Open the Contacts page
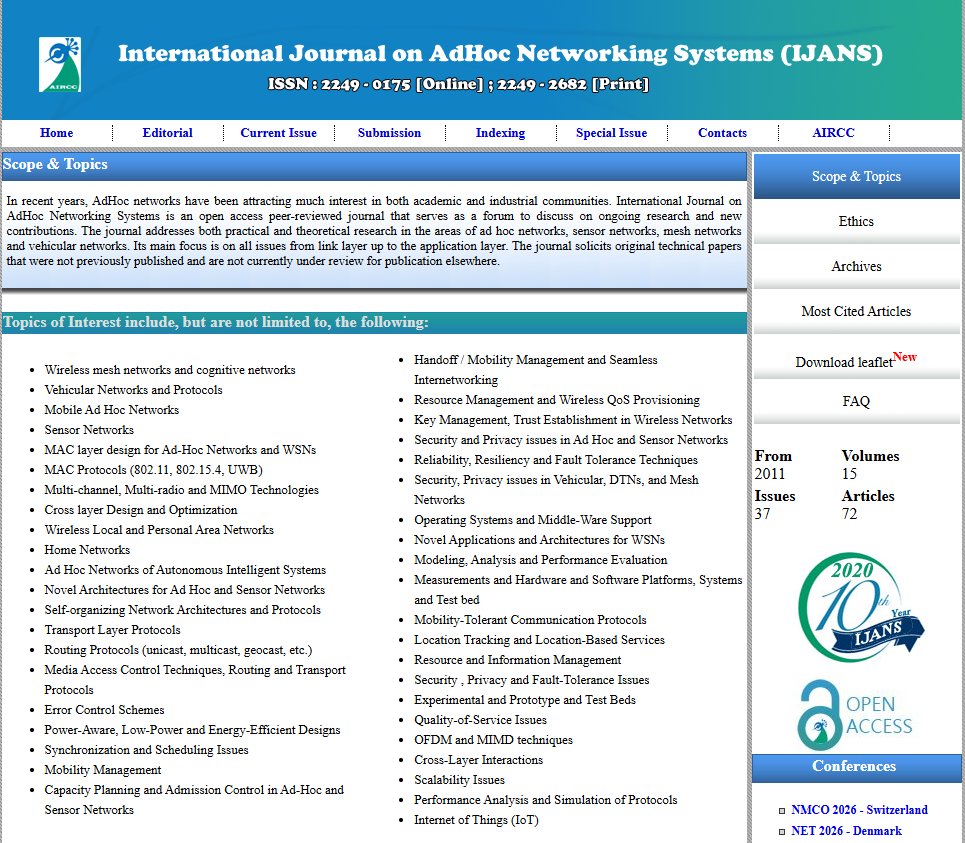The width and height of the screenshot is (965, 843). point(722,132)
